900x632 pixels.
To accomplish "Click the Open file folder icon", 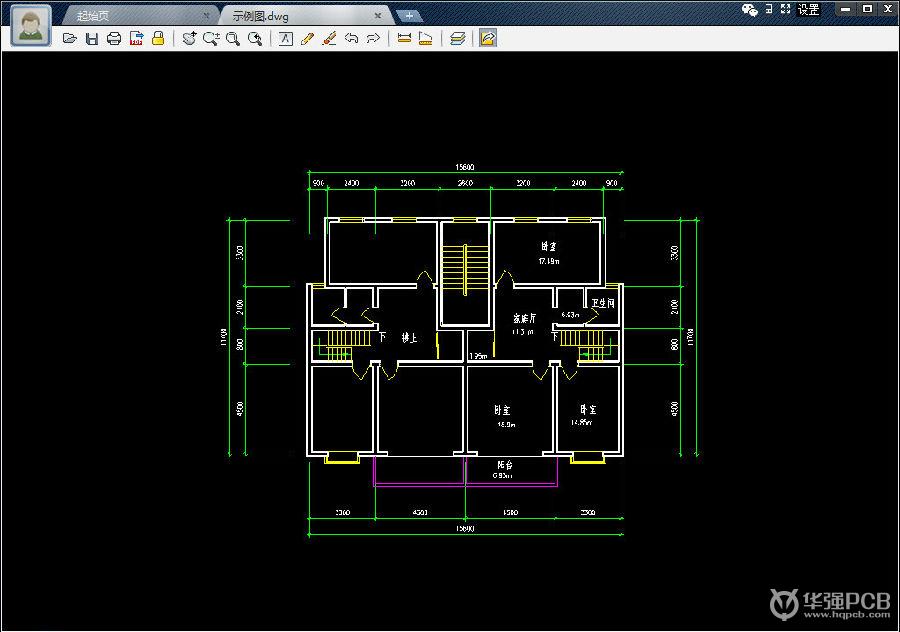I will [x=69, y=39].
